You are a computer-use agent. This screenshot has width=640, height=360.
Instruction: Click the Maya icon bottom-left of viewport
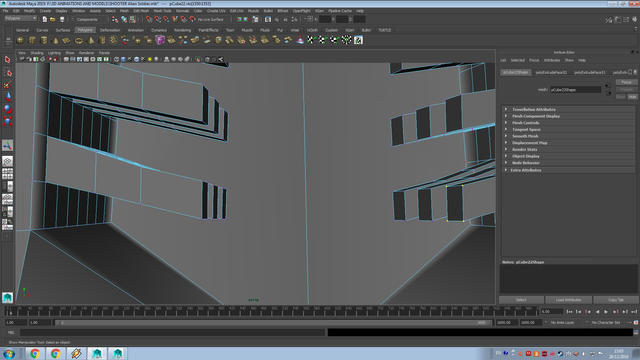7,298
